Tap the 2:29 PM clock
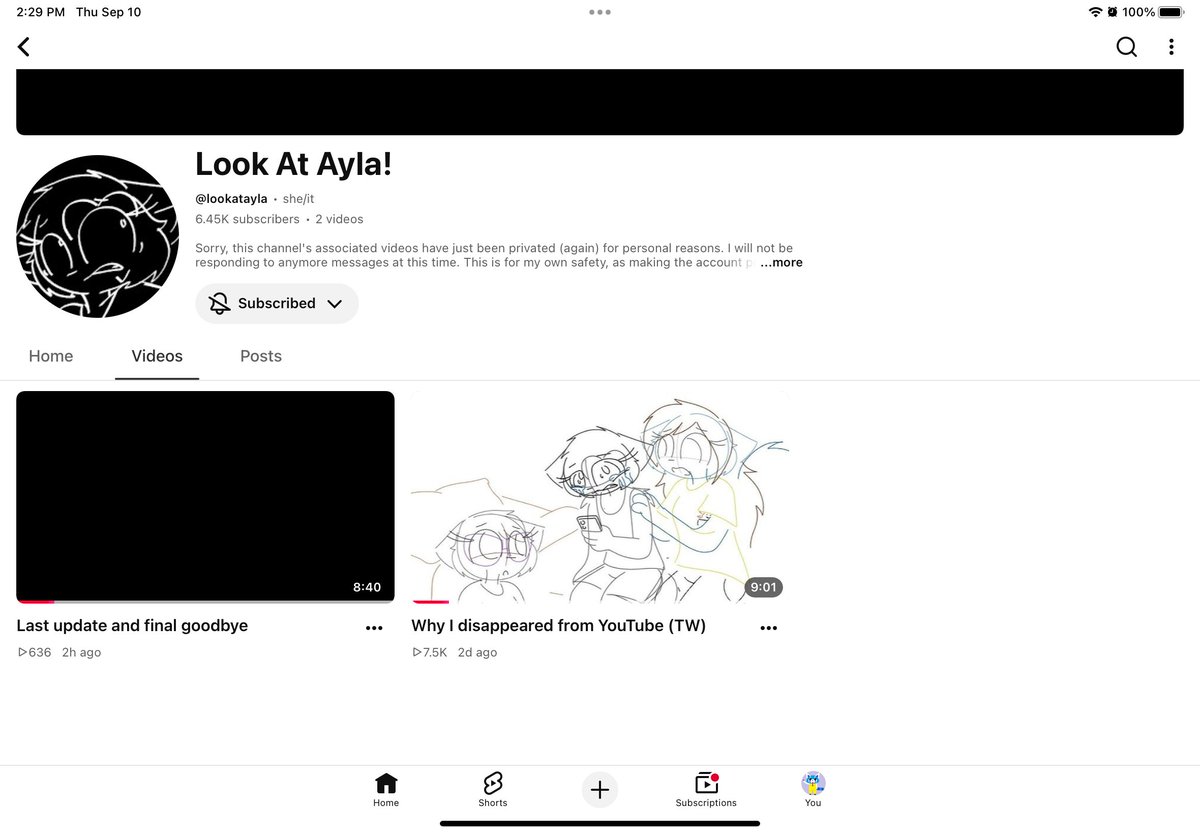Viewport: 1200px width, 834px height. pyautogui.click(x=40, y=12)
